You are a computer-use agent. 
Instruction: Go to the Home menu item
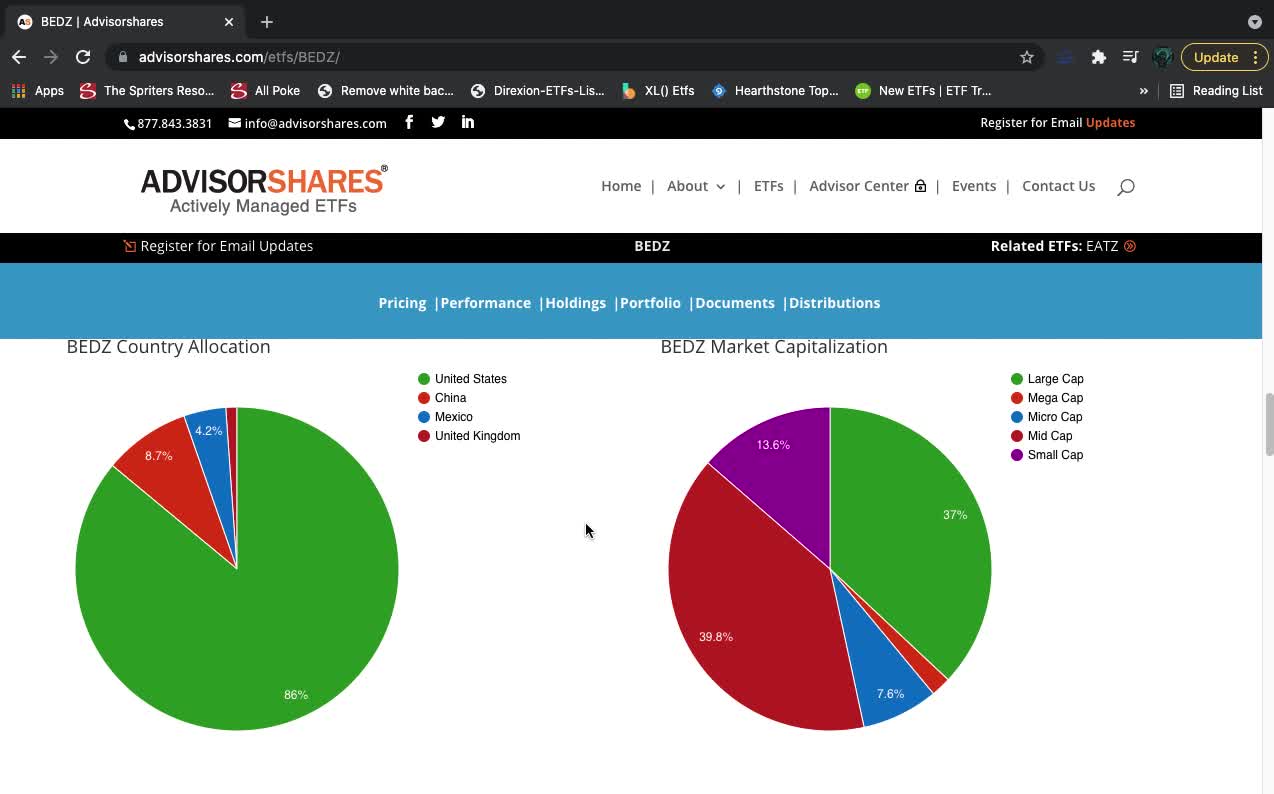[621, 186]
